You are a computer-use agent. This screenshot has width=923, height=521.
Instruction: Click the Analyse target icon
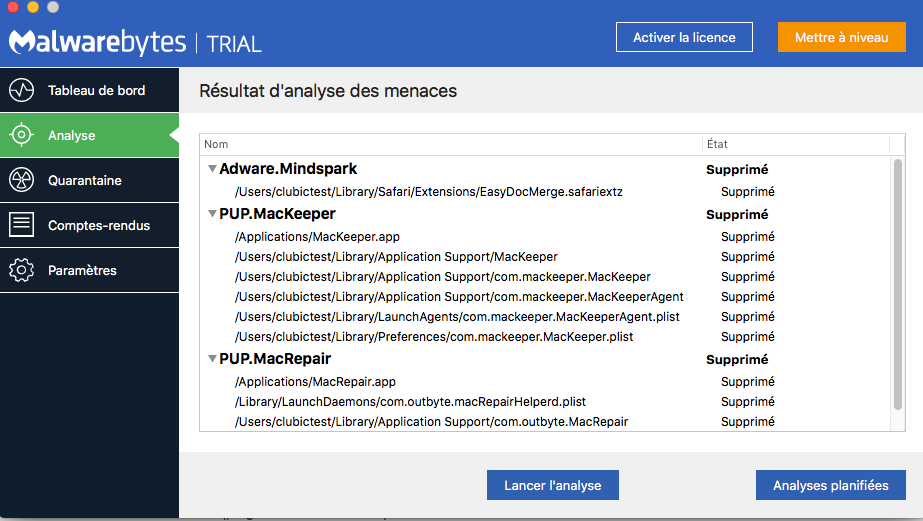(22, 135)
